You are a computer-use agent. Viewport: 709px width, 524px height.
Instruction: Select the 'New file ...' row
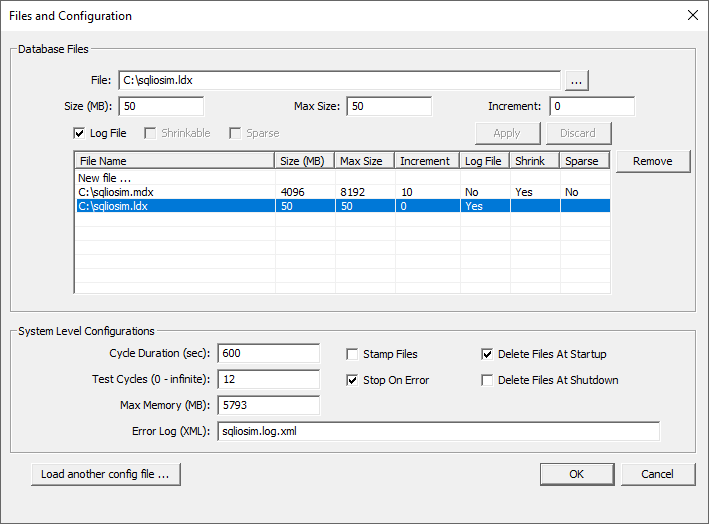pyautogui.click(x=343, y=178)
